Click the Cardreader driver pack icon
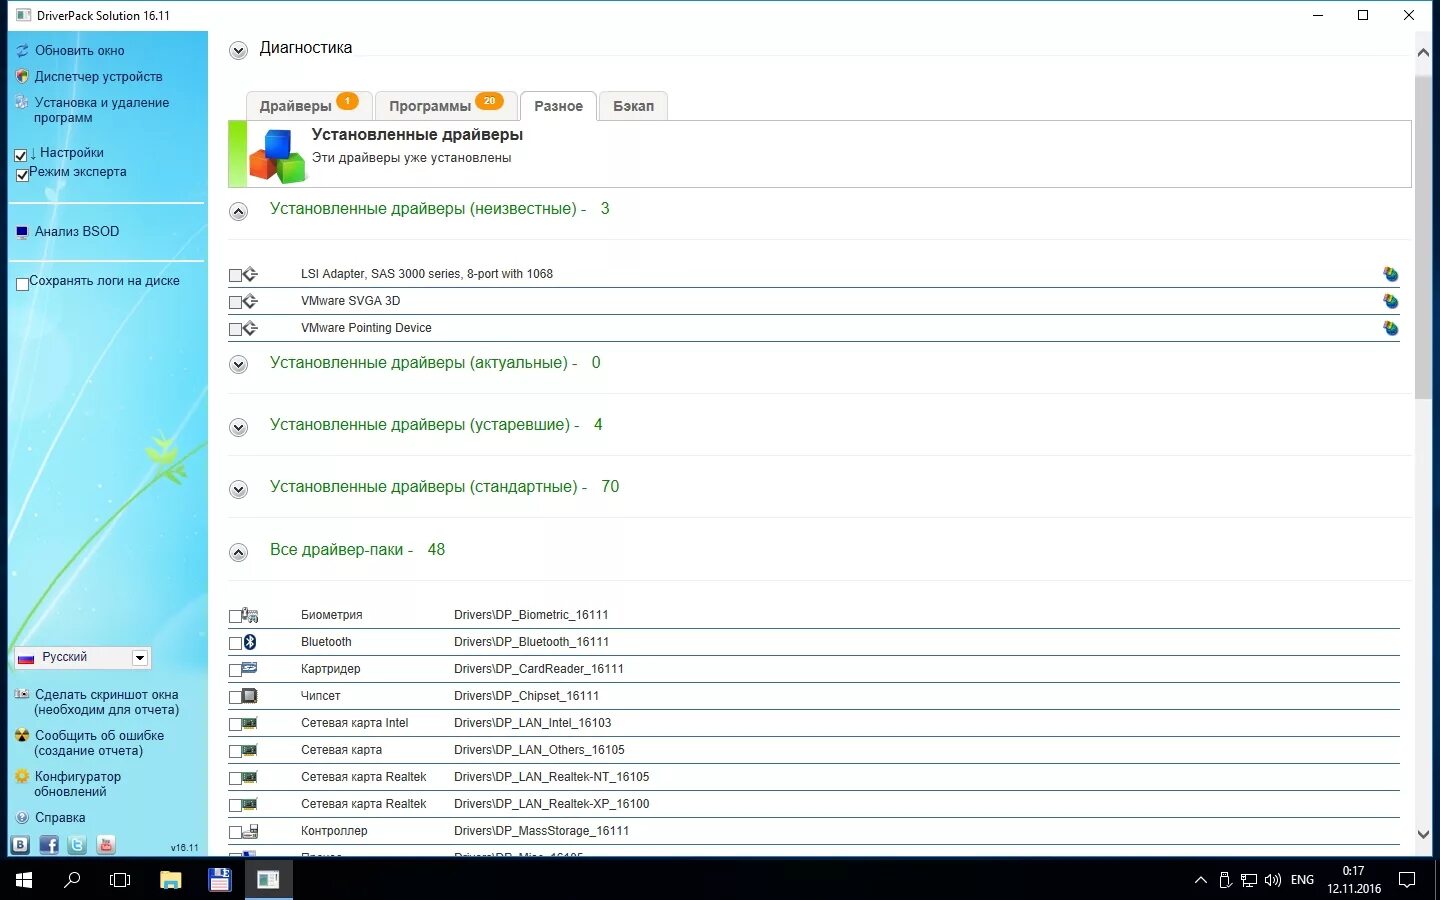 pyautogui.click(x=250, y=668)
